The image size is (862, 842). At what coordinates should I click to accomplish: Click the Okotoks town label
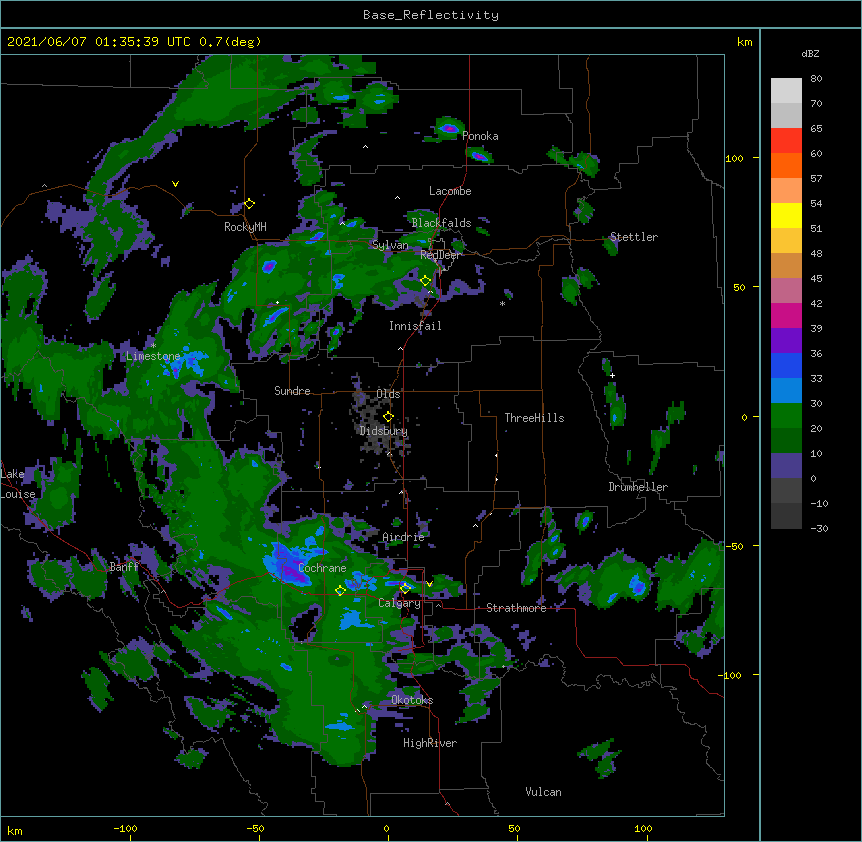[412, 700]
